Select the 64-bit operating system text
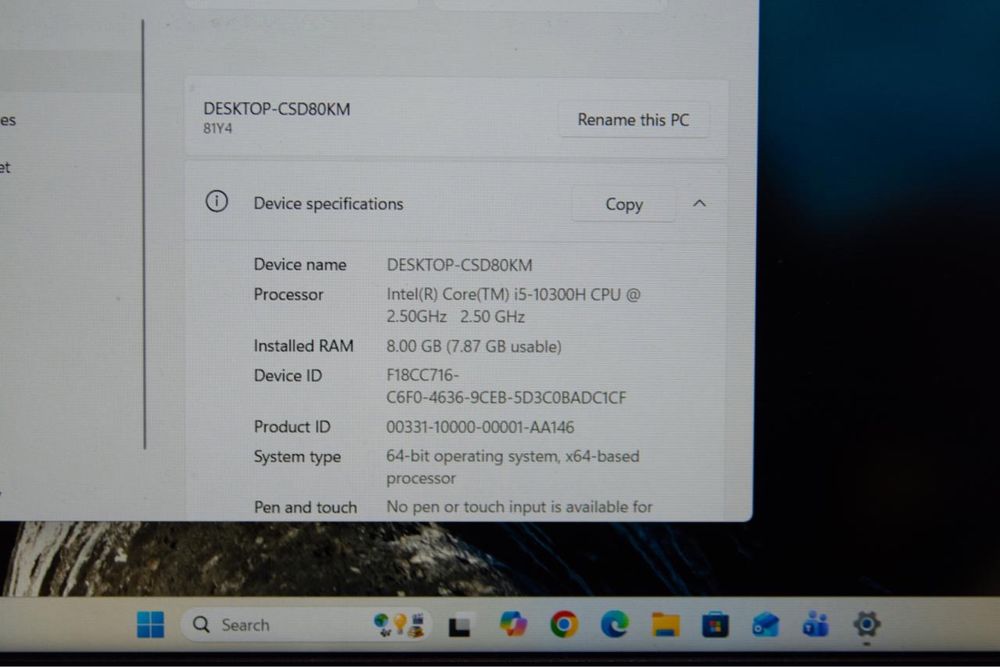This screenshot has height=667, width=1000. (x=513, y=467)
